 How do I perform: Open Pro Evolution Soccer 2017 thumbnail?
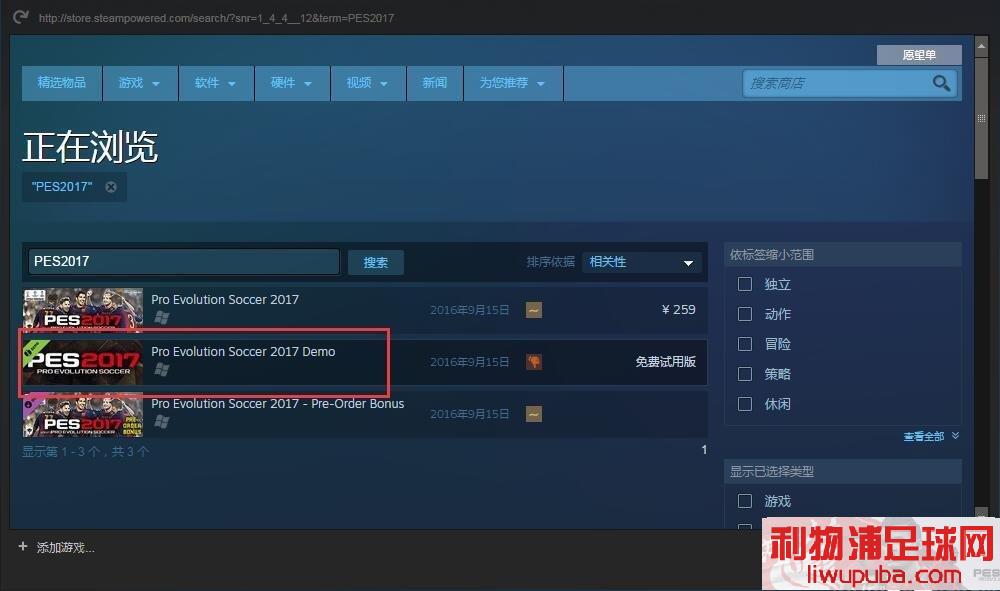pos(83,310)
